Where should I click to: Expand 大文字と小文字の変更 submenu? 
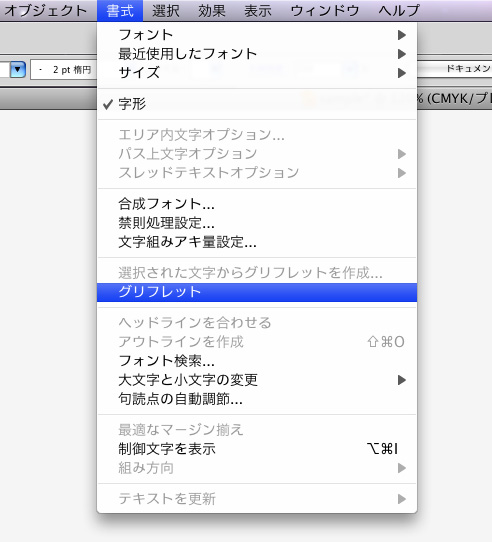257,380
